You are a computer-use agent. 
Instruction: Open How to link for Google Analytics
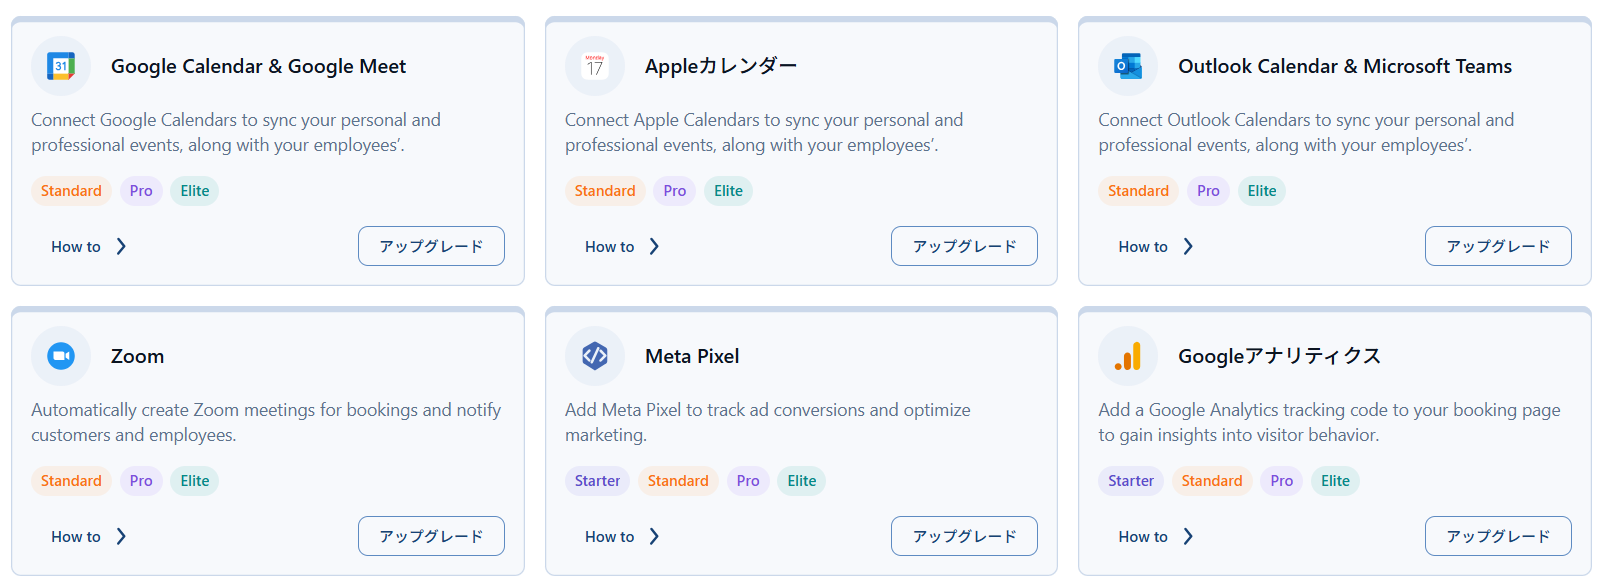[1143, 536]
